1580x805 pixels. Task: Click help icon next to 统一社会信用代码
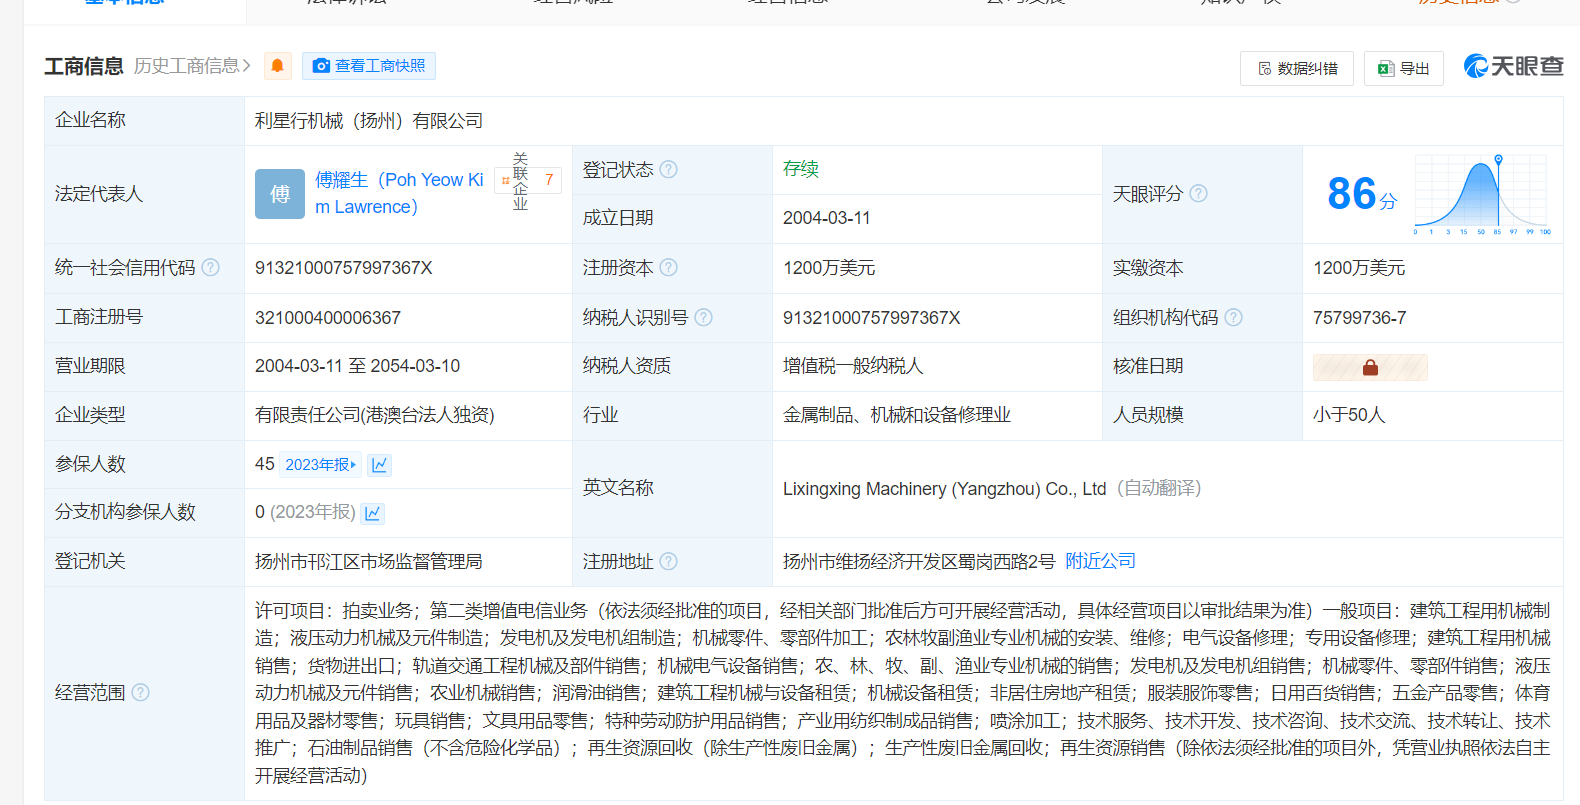tap(211, 268)
